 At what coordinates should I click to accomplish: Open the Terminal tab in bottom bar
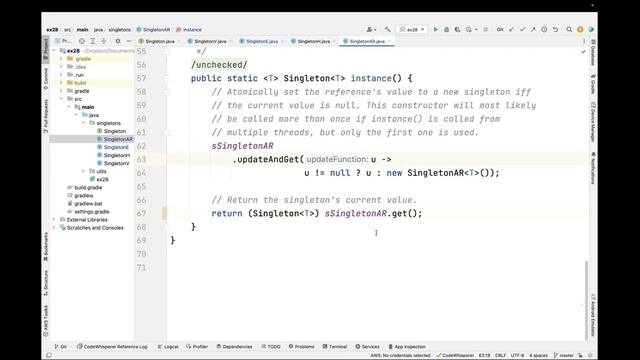click(x=335, y=347)
